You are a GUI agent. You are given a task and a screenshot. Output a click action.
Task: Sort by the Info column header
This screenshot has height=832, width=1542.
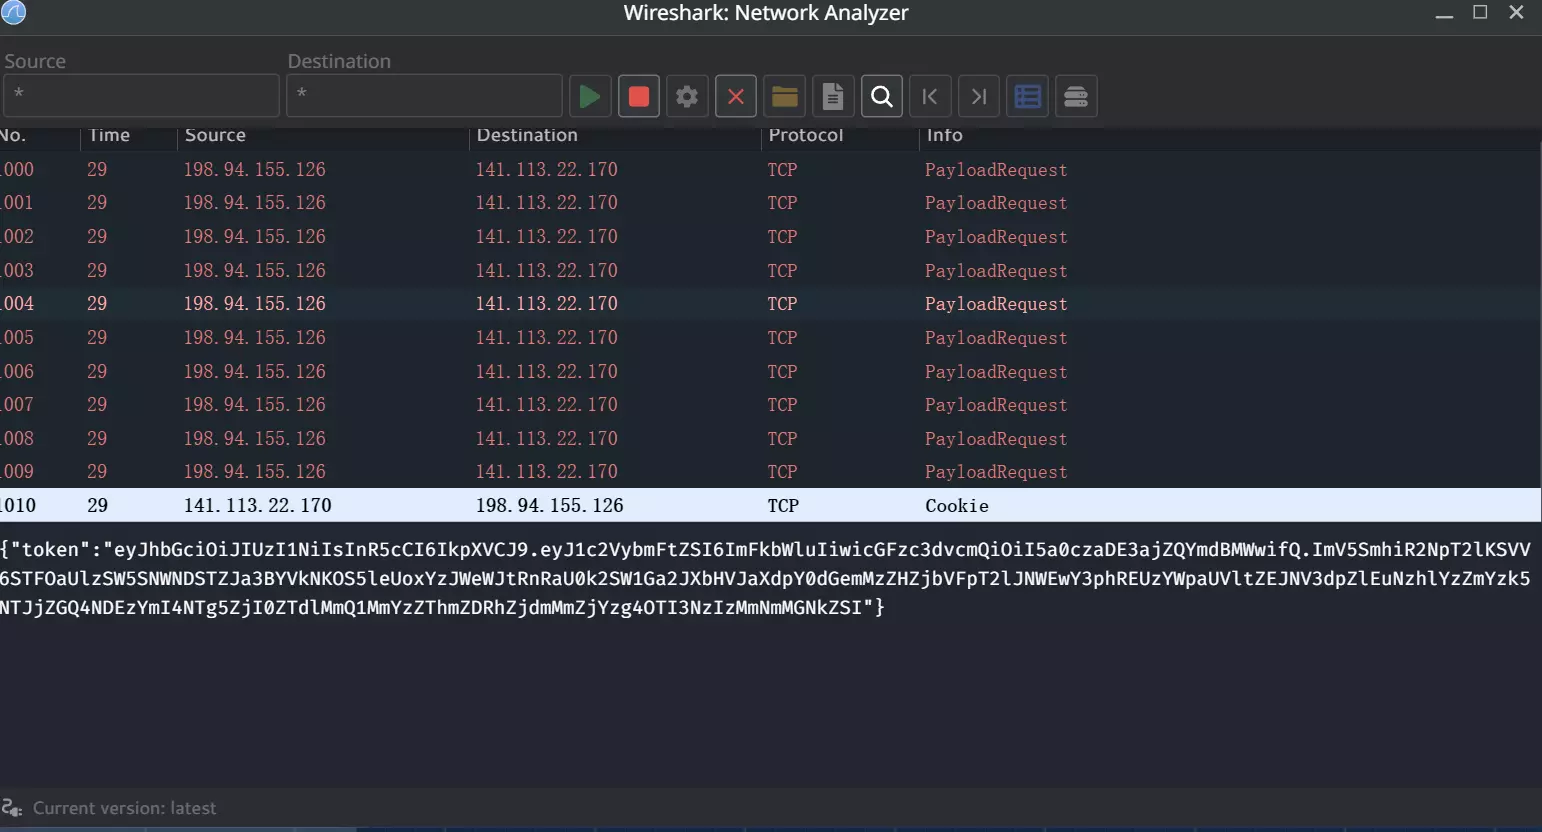coord(944,135)
